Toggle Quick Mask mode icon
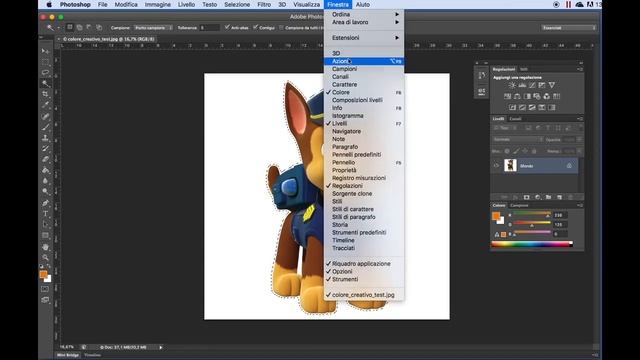Image resolution: width=640 pixels, height=360 pixels. (45, 289)
